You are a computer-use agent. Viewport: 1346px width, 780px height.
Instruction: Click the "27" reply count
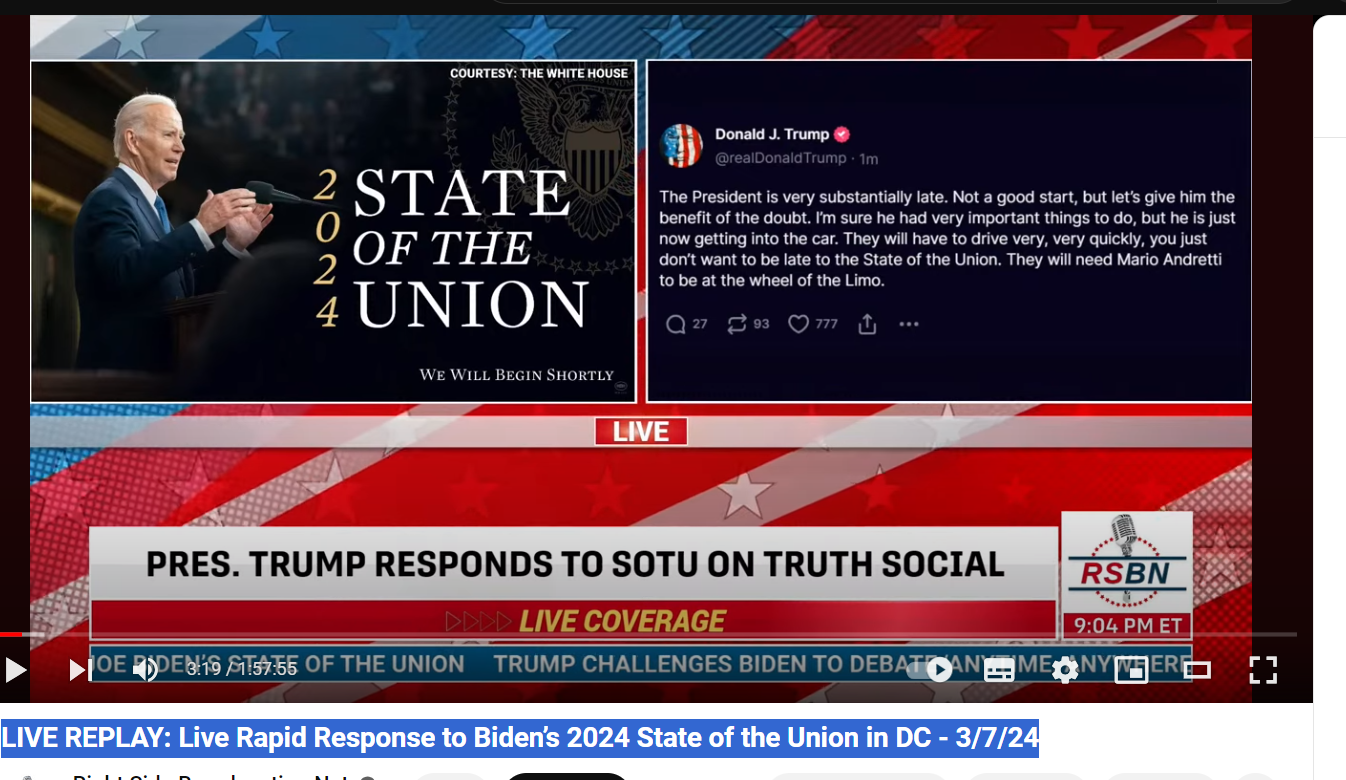point(700,324)
